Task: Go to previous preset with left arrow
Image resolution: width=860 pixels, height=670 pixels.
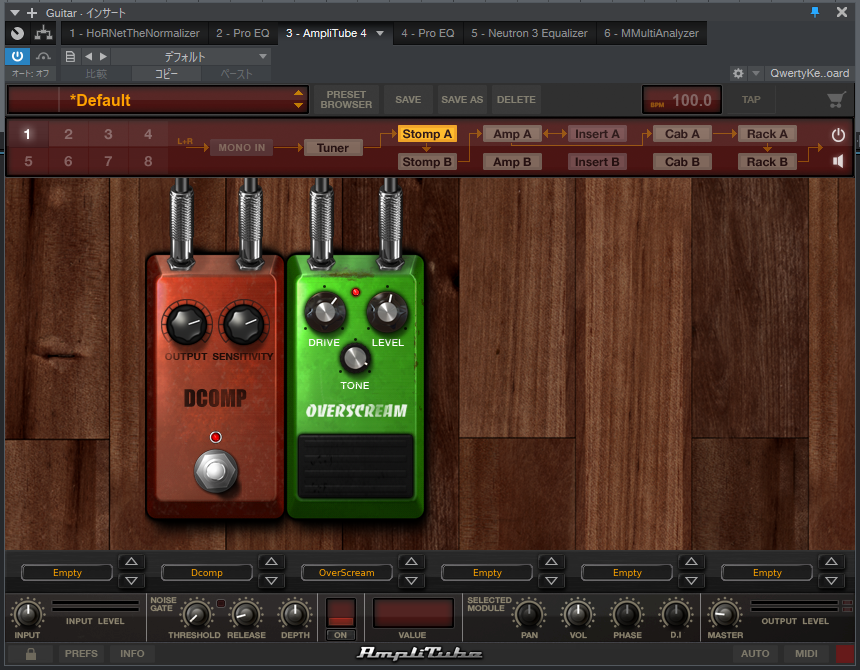Action: pos(88,56)
